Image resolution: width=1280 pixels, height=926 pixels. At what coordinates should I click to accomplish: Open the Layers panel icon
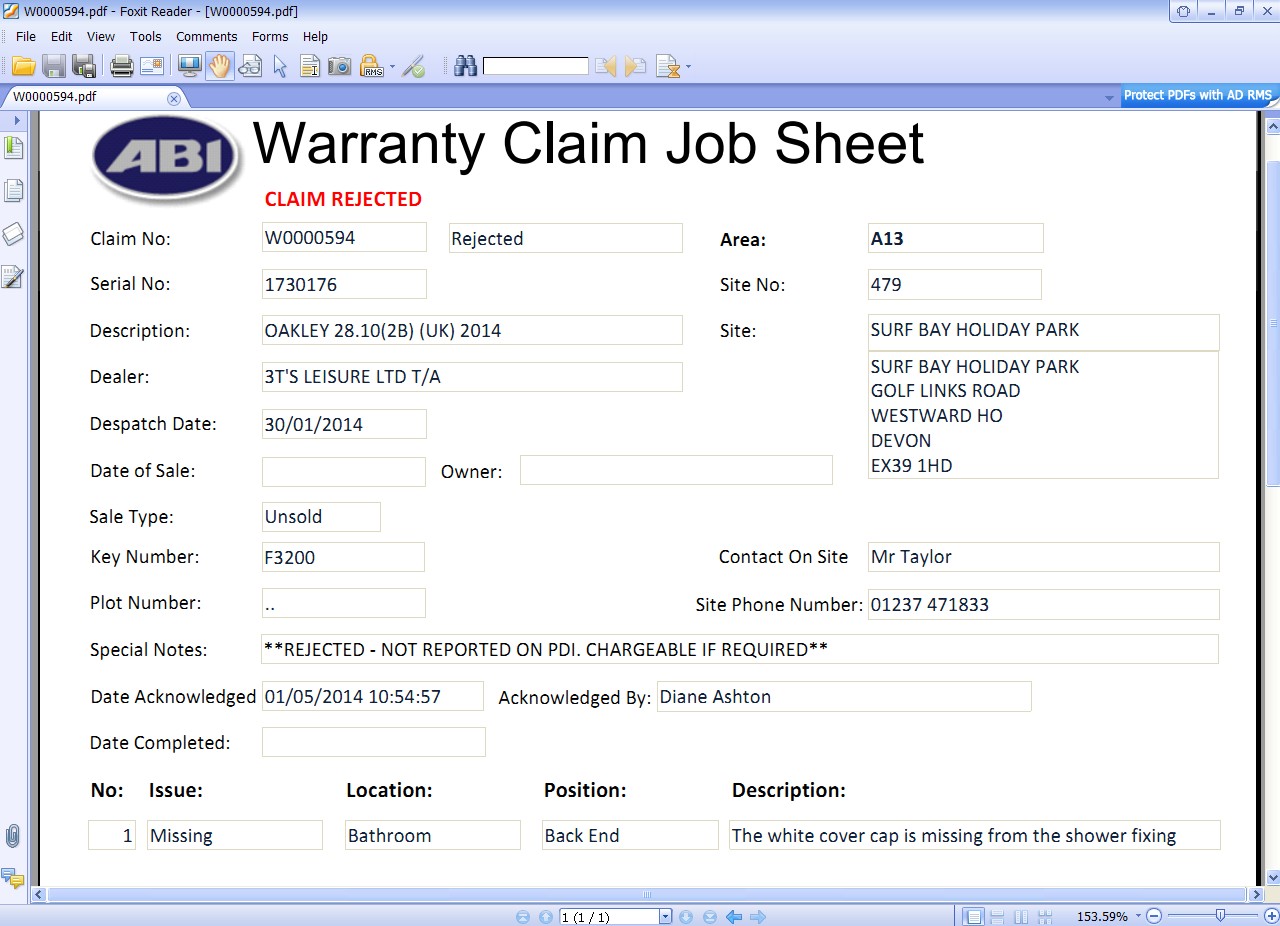point(13,234)
